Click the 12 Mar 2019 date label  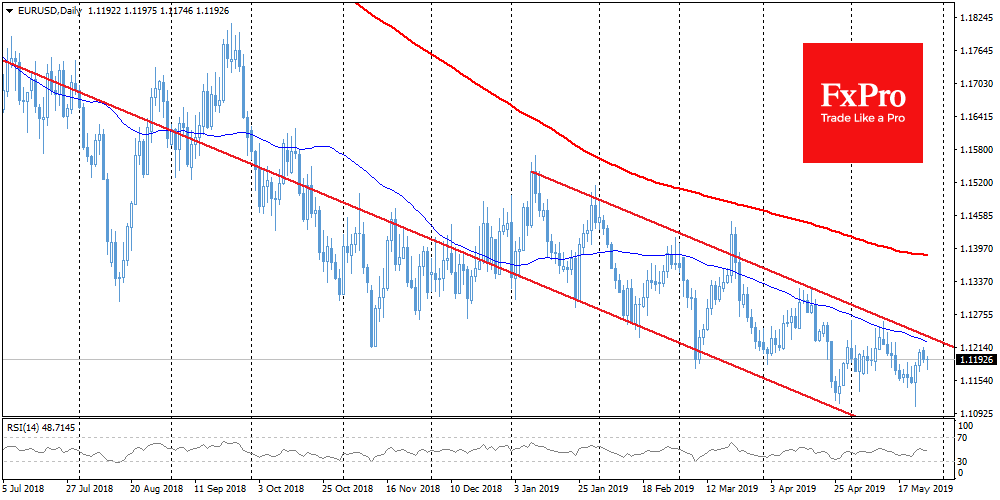pos(733,492)
